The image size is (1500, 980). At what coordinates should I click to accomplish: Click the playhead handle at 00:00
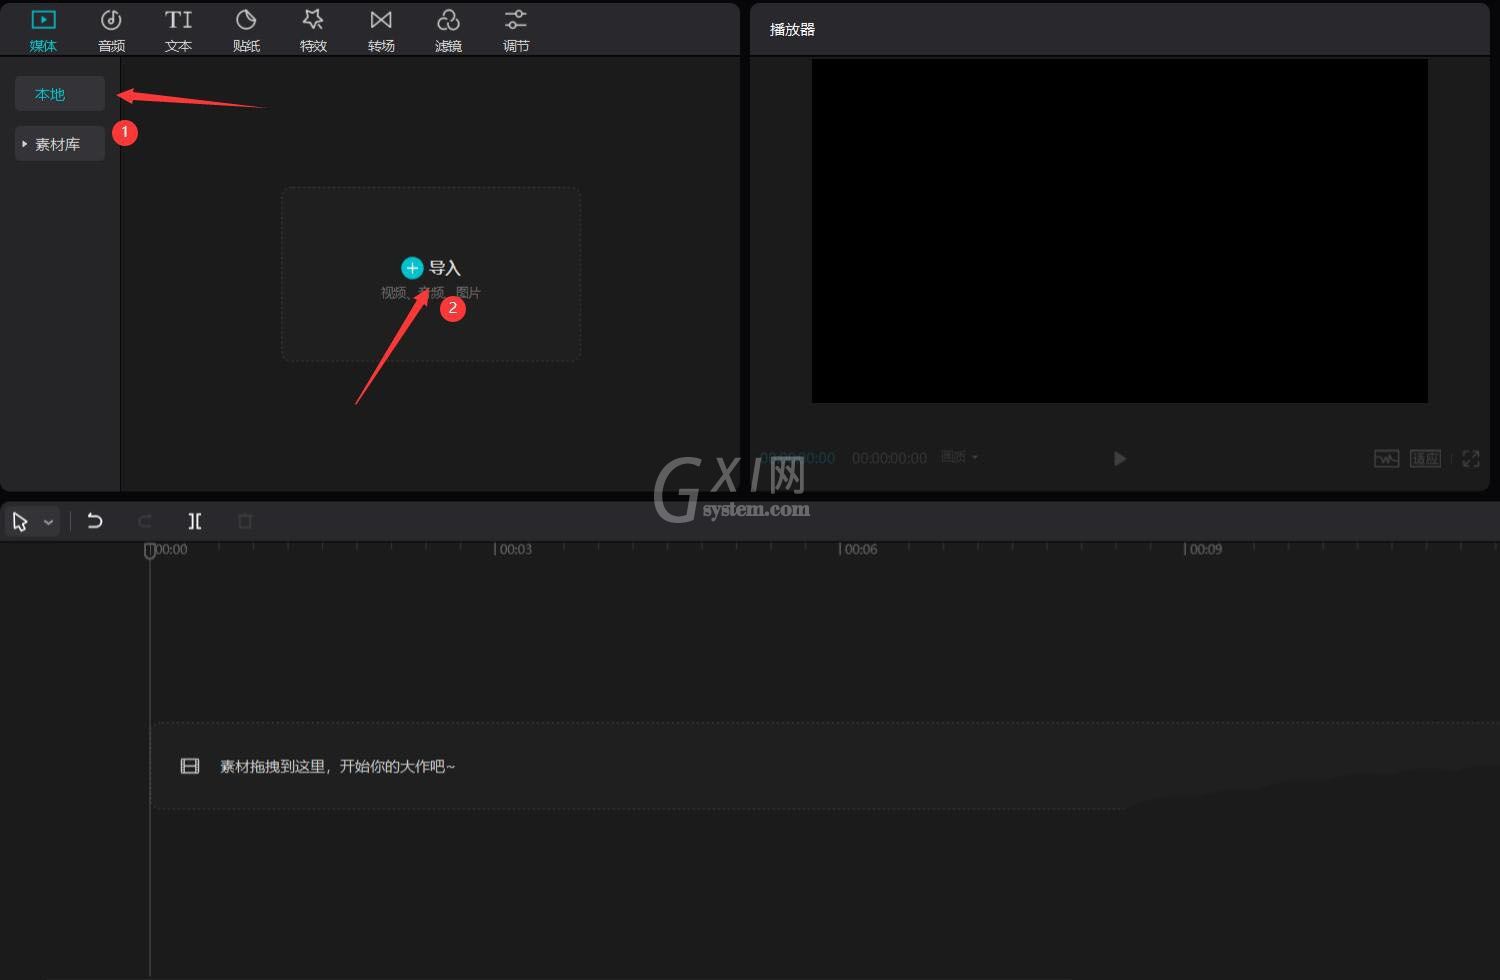coord(150,550)
